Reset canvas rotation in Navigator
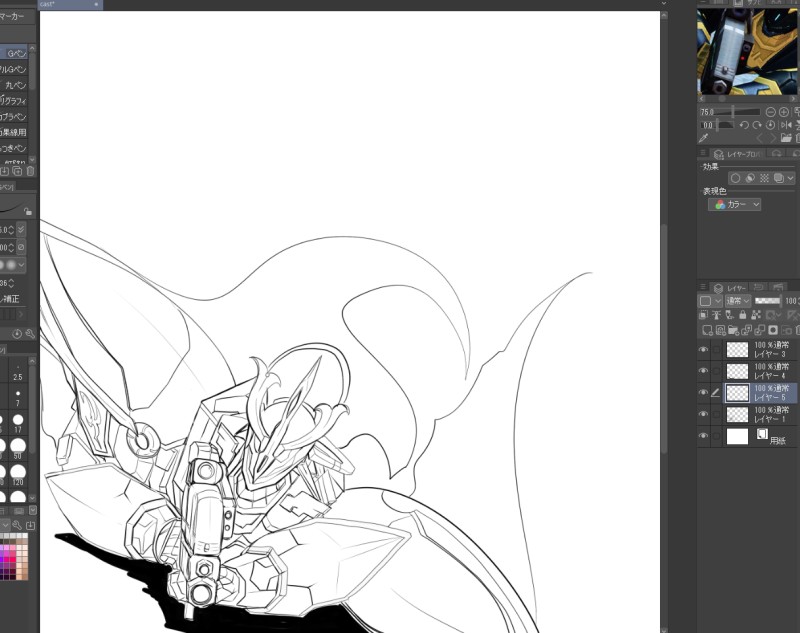This screenshot has height=633, width=800. pyautogui.click(x=770, y=125)
